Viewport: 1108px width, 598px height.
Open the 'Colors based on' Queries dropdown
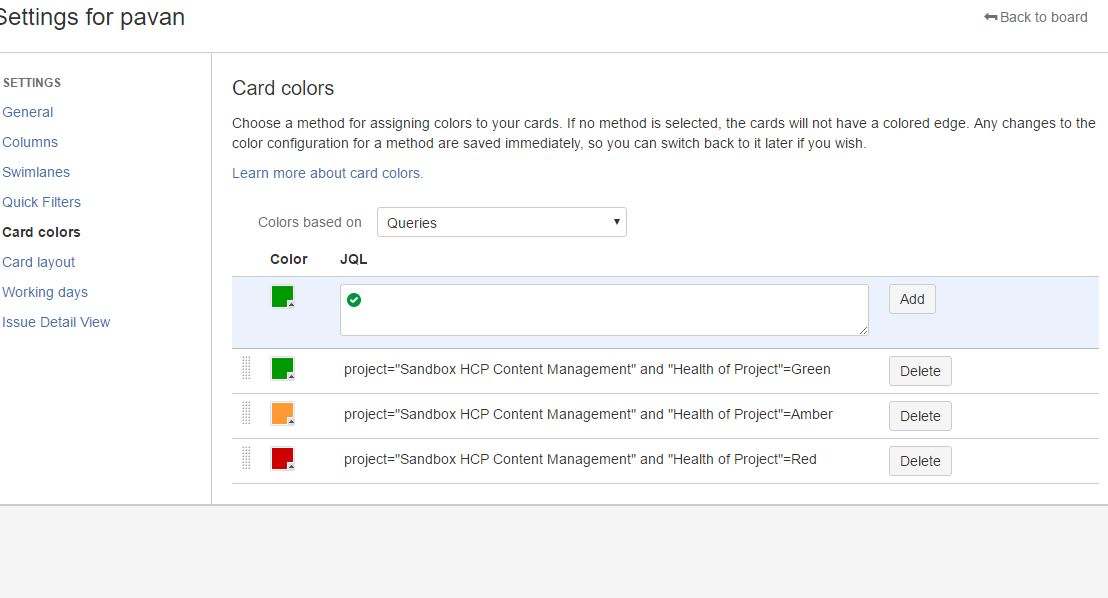(x=502, y=222)
